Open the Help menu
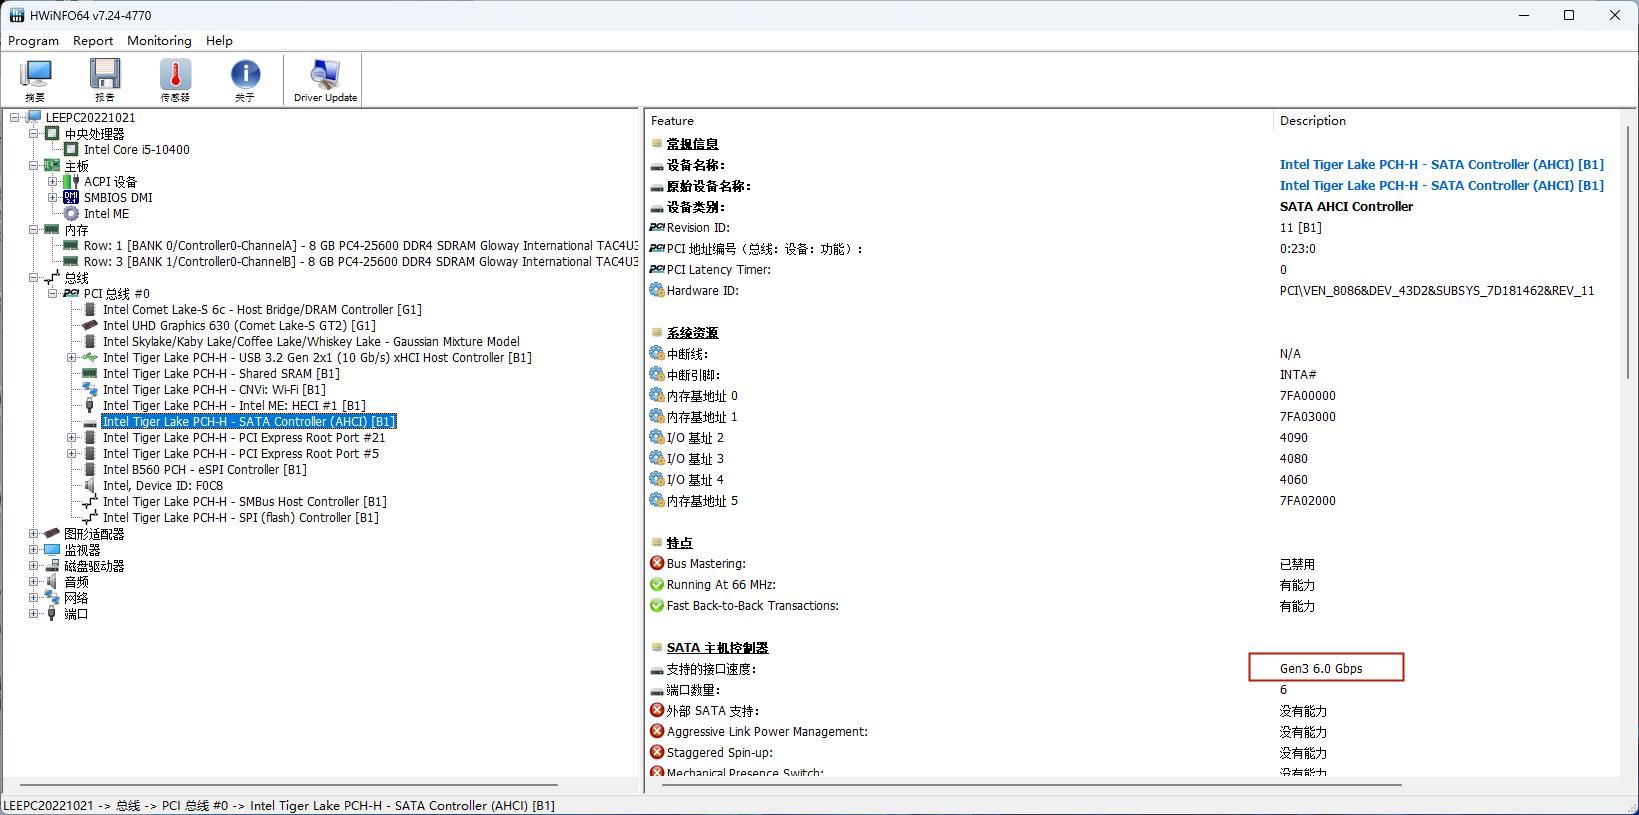This screenshot has height=815, width=1639. (x=219, y=41)
